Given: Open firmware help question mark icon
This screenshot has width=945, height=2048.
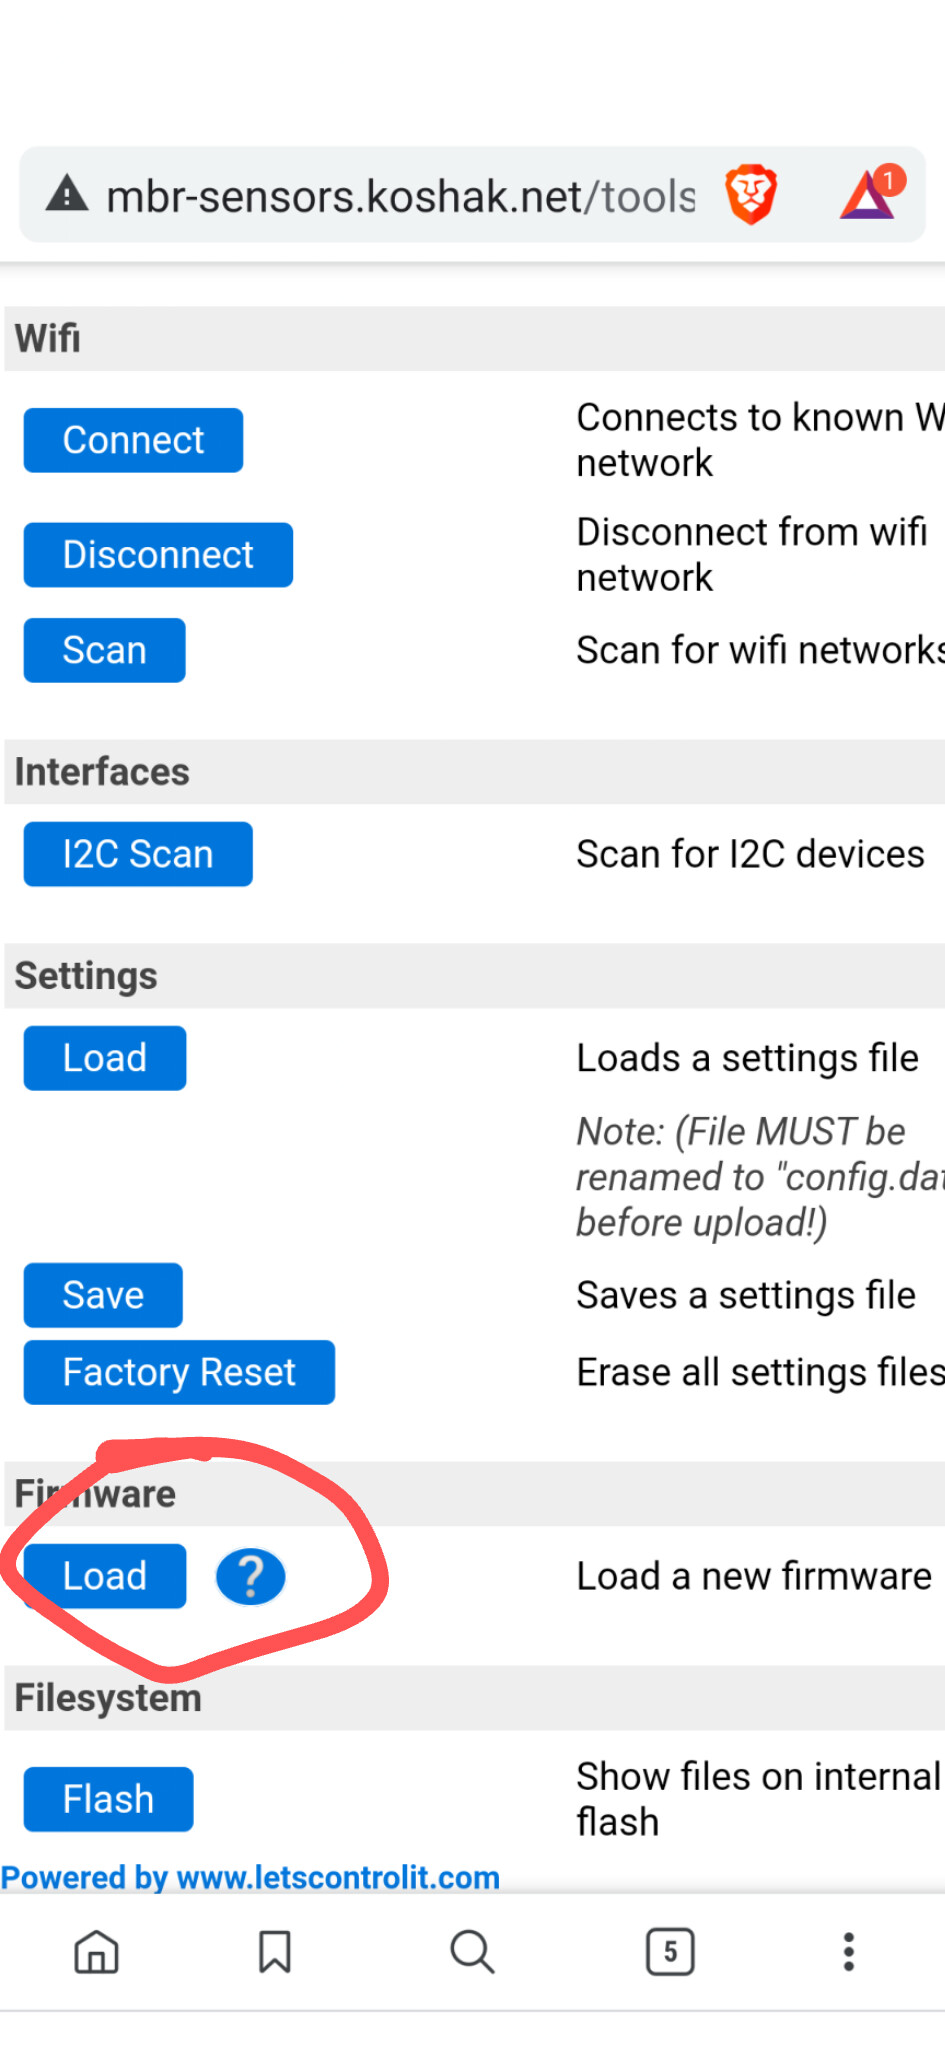Looking at the screenshot, I should (x=251, y=1576).
